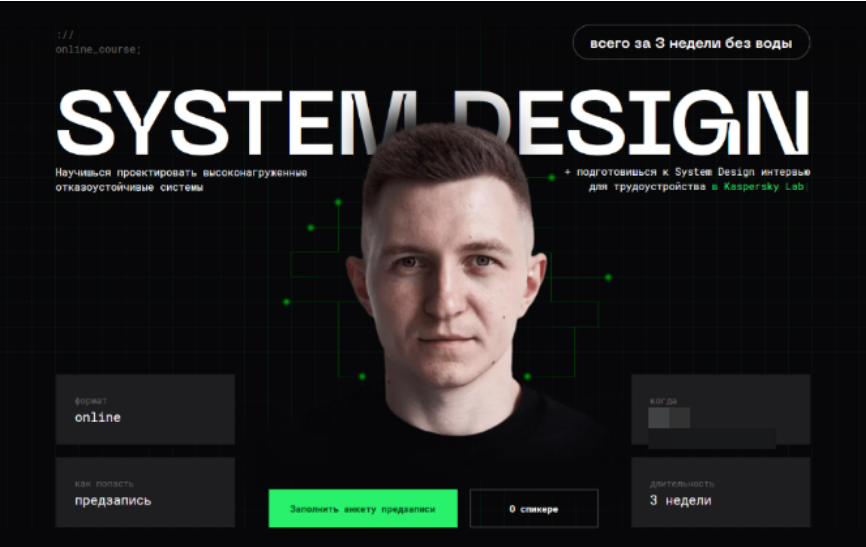This screenshot has height=547, width=866.
Task: Click the 'online' value text
Action: coord(97,417)
